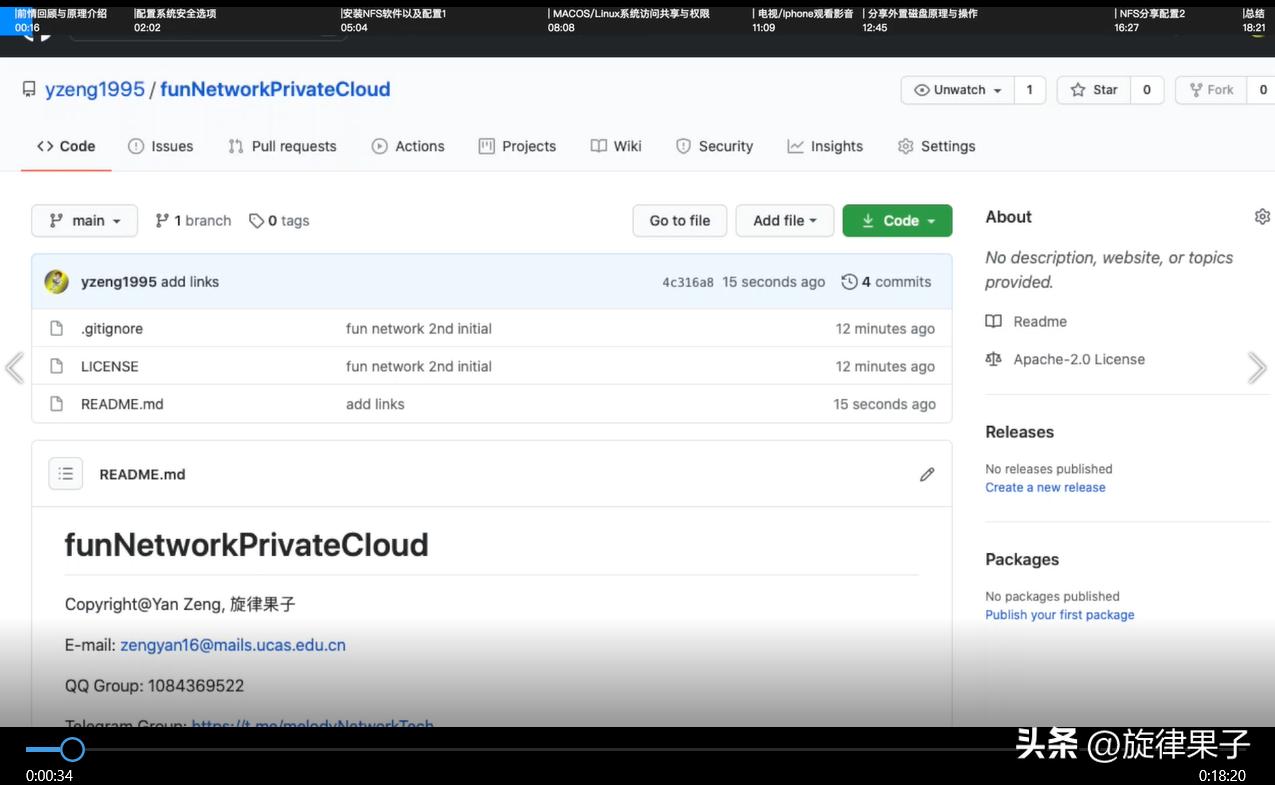Viewport: 1275px width, 785px height.
Task: Click the video progress slider handle
Action: tap(72, 749)
